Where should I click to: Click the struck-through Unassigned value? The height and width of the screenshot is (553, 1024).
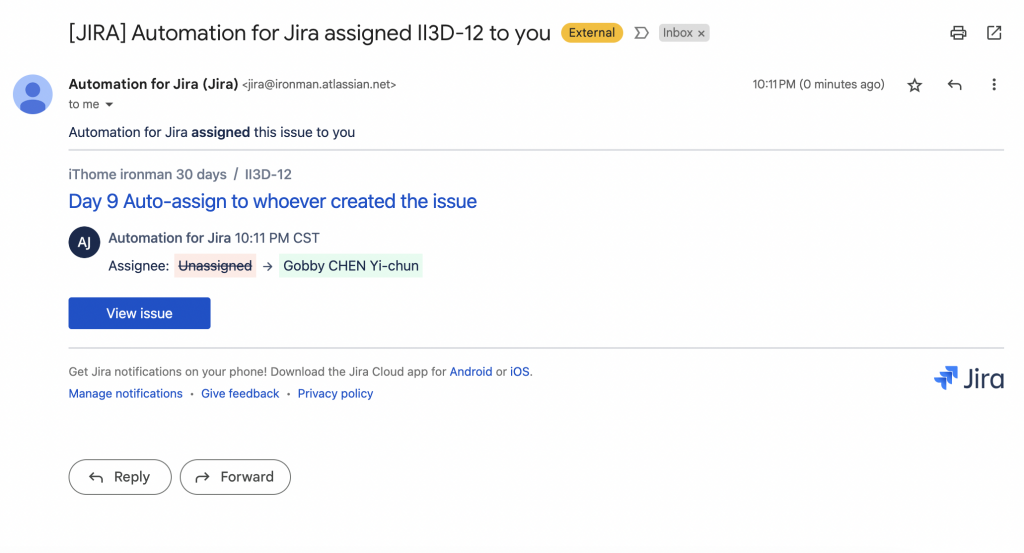[x=215, y=266]
